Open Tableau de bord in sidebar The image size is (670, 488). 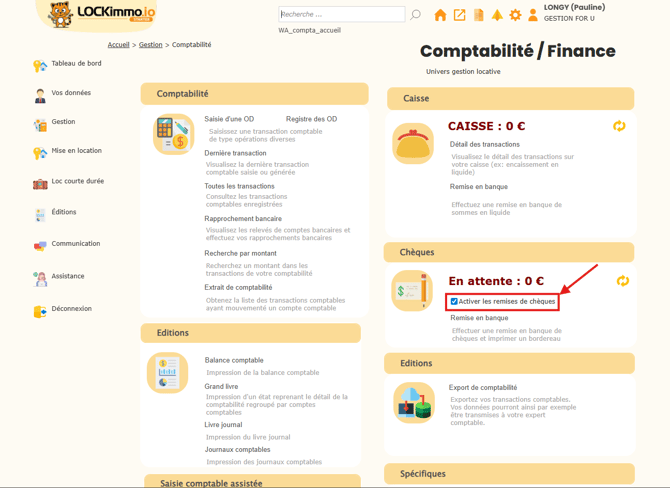pyautogui.click(x=76, y=64)
